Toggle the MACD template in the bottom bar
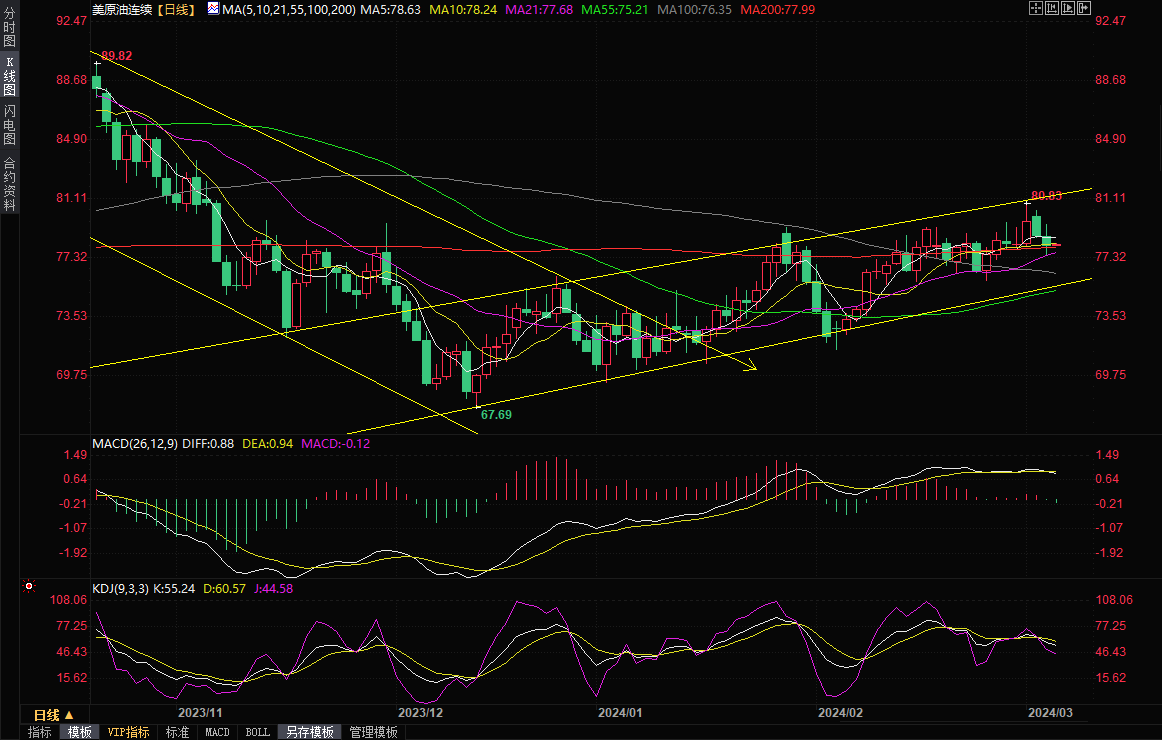1162x740 pixels. tap(217, 732)
